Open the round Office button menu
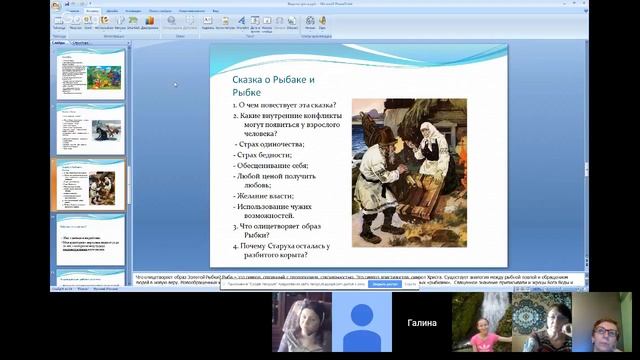Viewport: 640px width, 360px height. [x=56, y=5]
